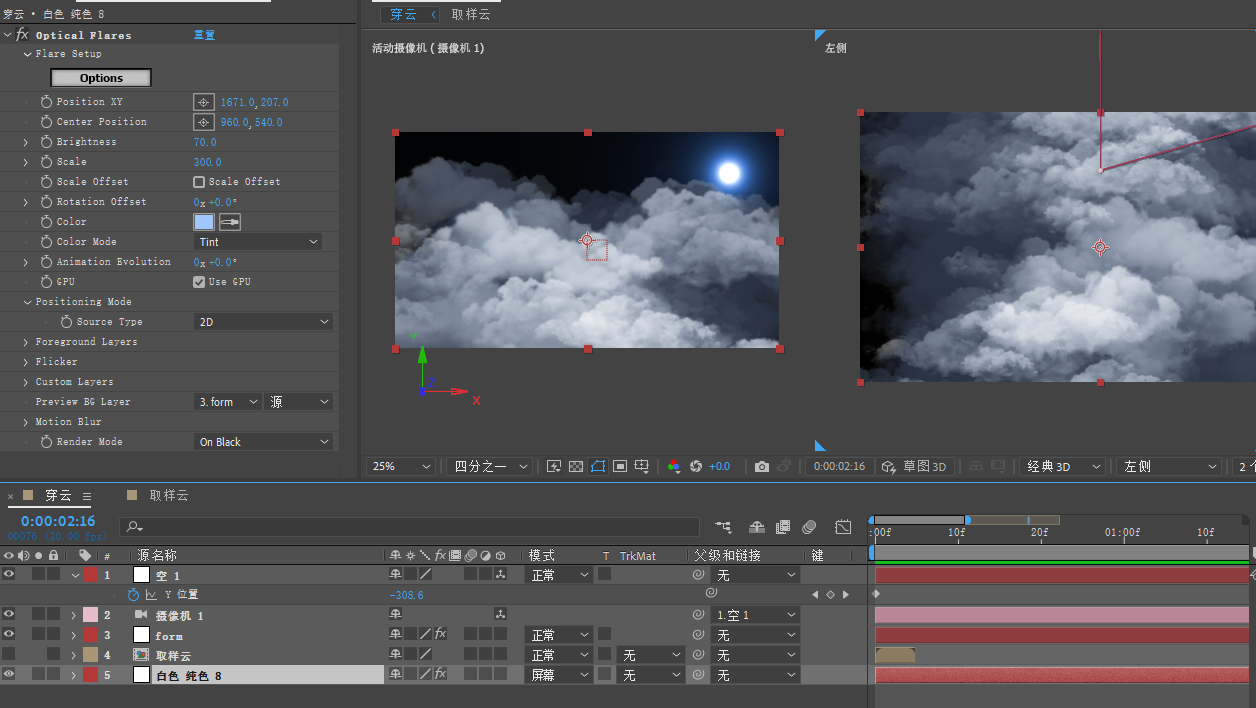Open the 四分之一 resolution dropdown
This screenshot has height=708, width=1256.
pyautogui.click(x=489, y=466)
